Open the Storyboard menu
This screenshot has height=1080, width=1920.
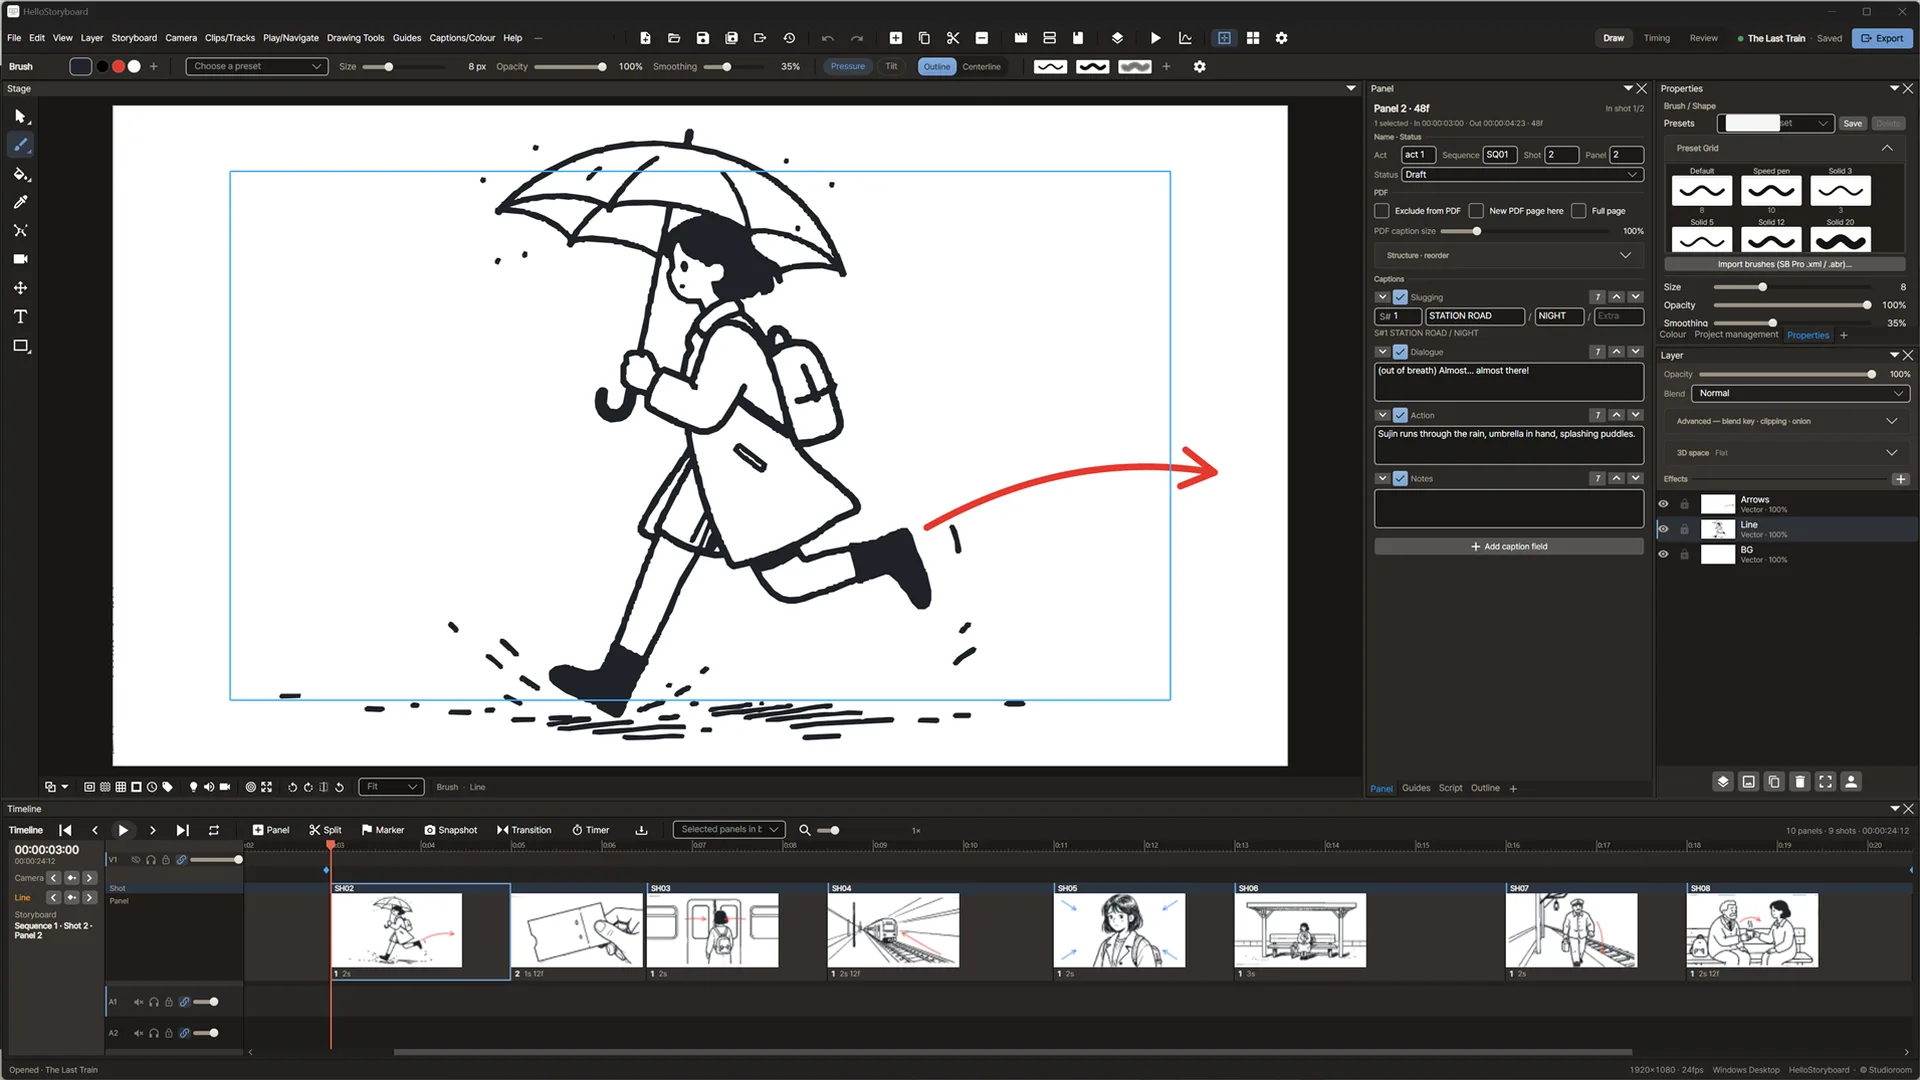134,38
